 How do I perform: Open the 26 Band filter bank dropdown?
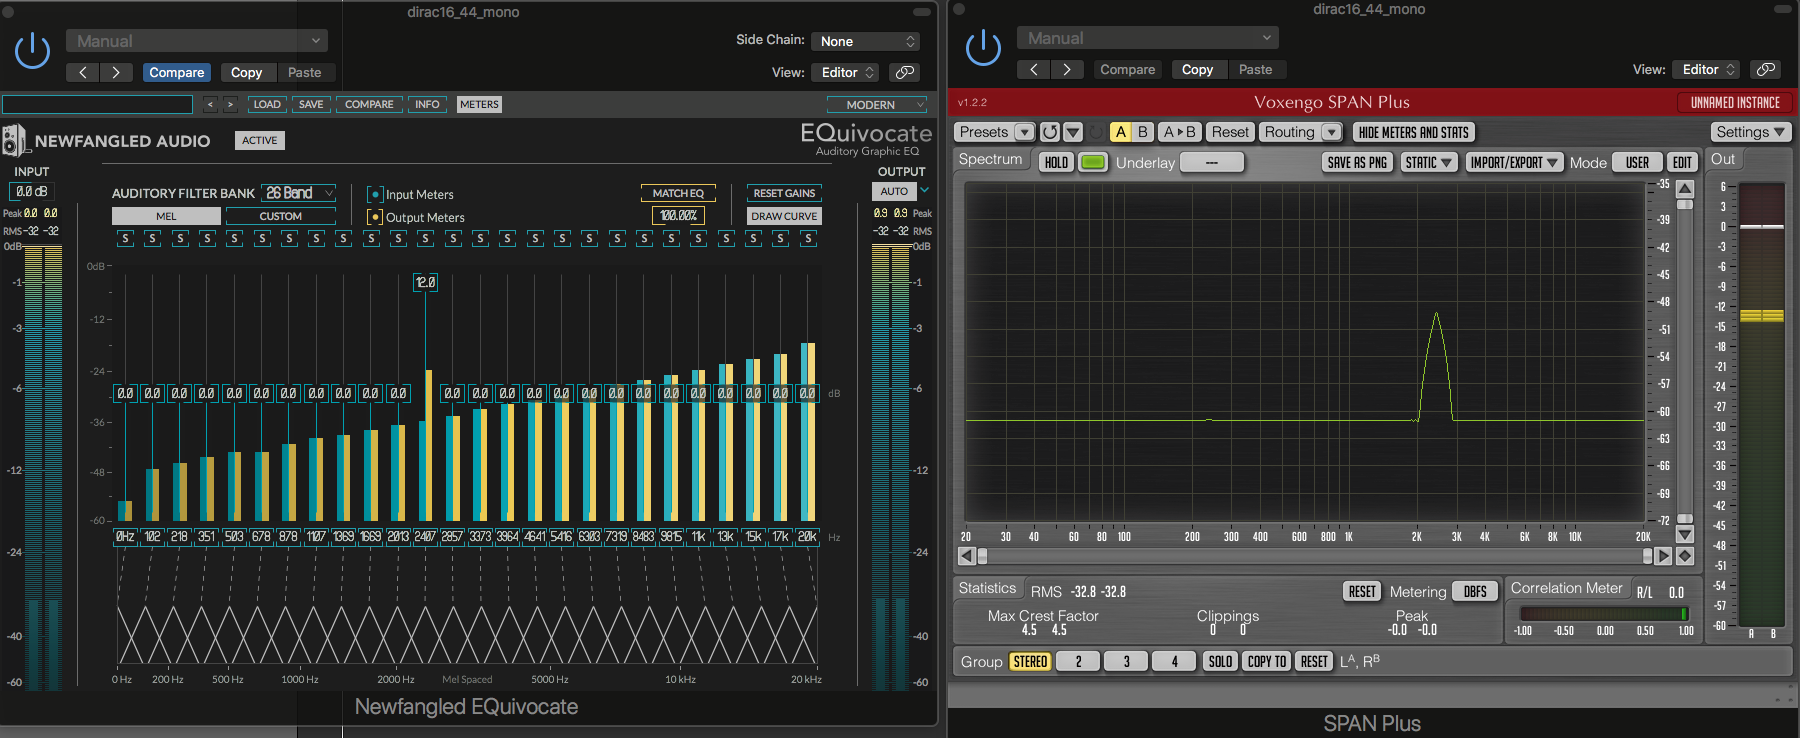(x=298, y=193)
